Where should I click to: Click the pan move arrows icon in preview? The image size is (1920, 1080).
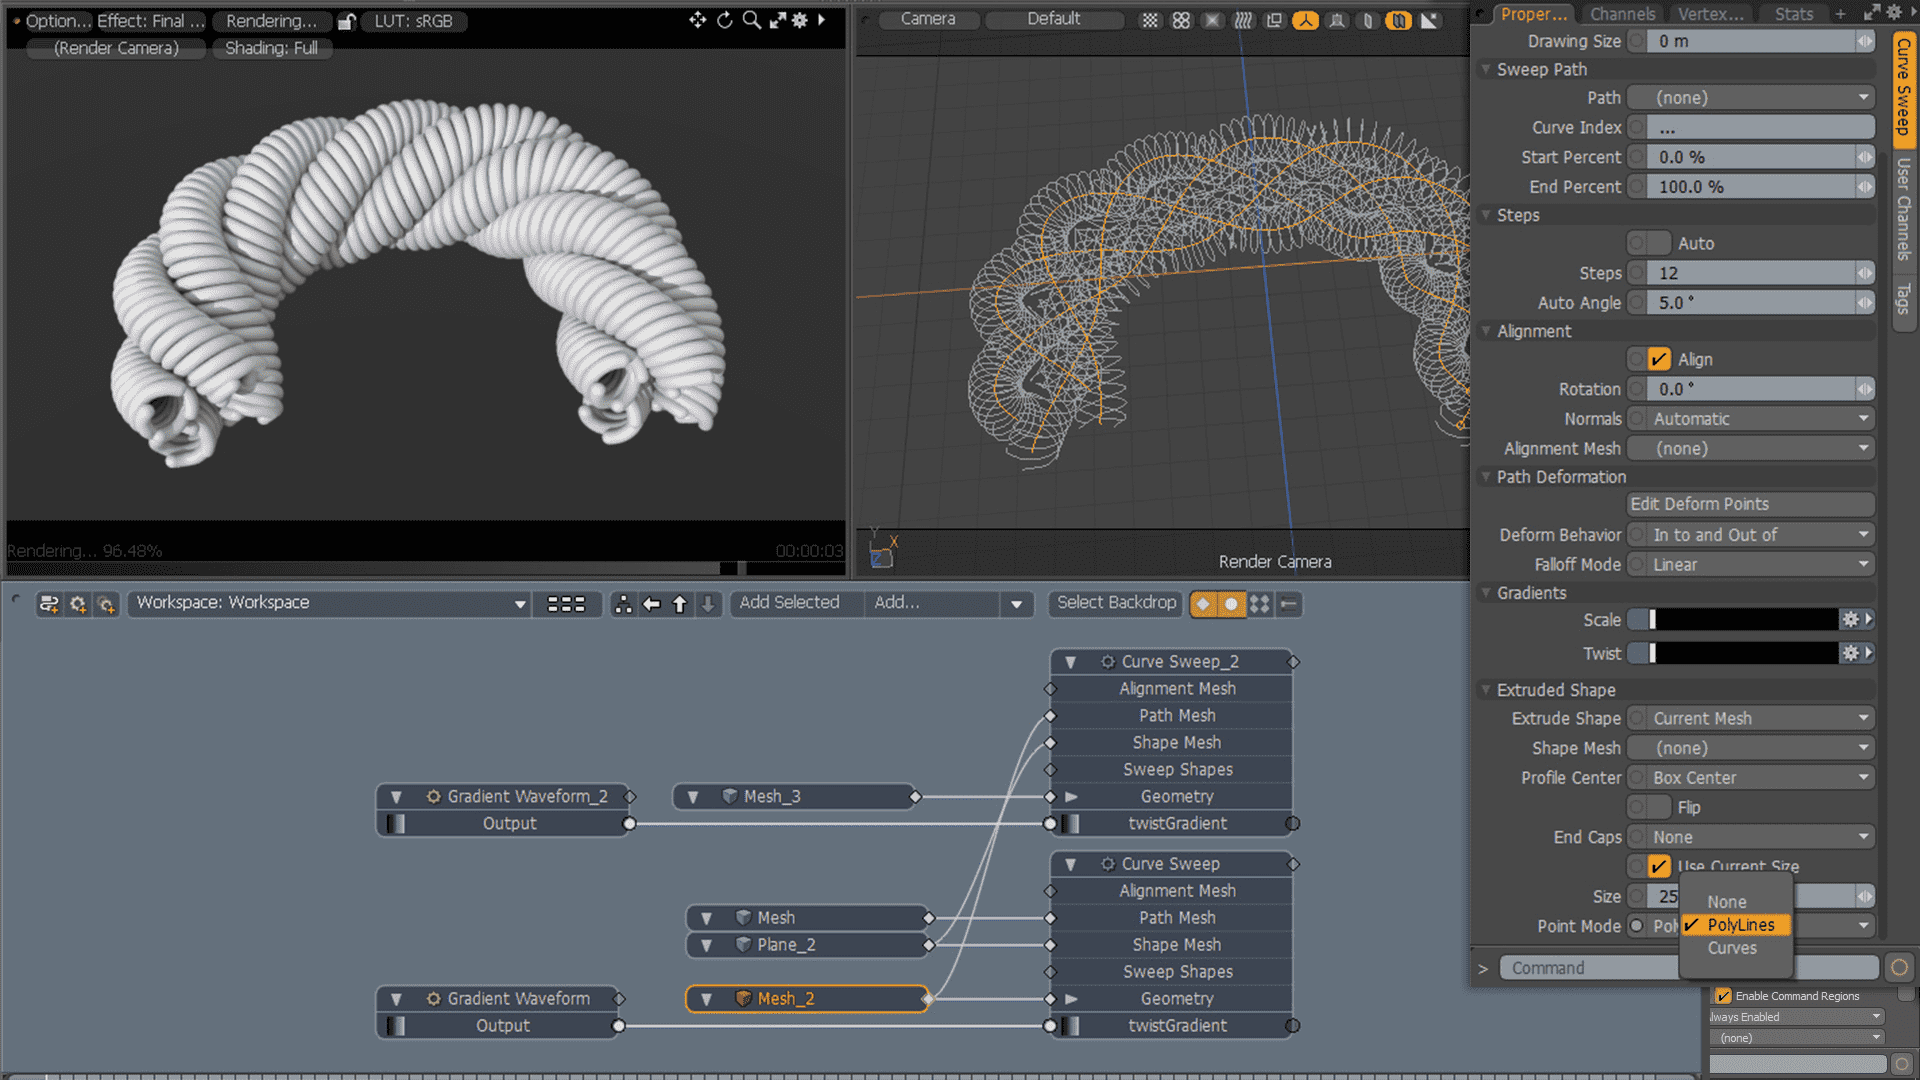(x=697, y=20)
